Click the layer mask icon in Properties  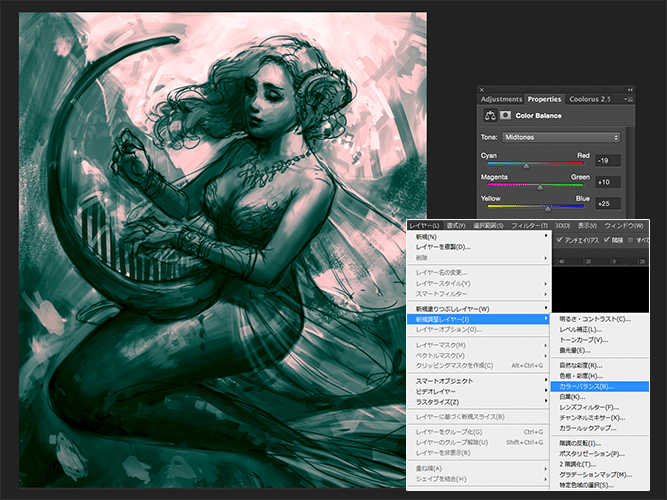pos(505,115)
